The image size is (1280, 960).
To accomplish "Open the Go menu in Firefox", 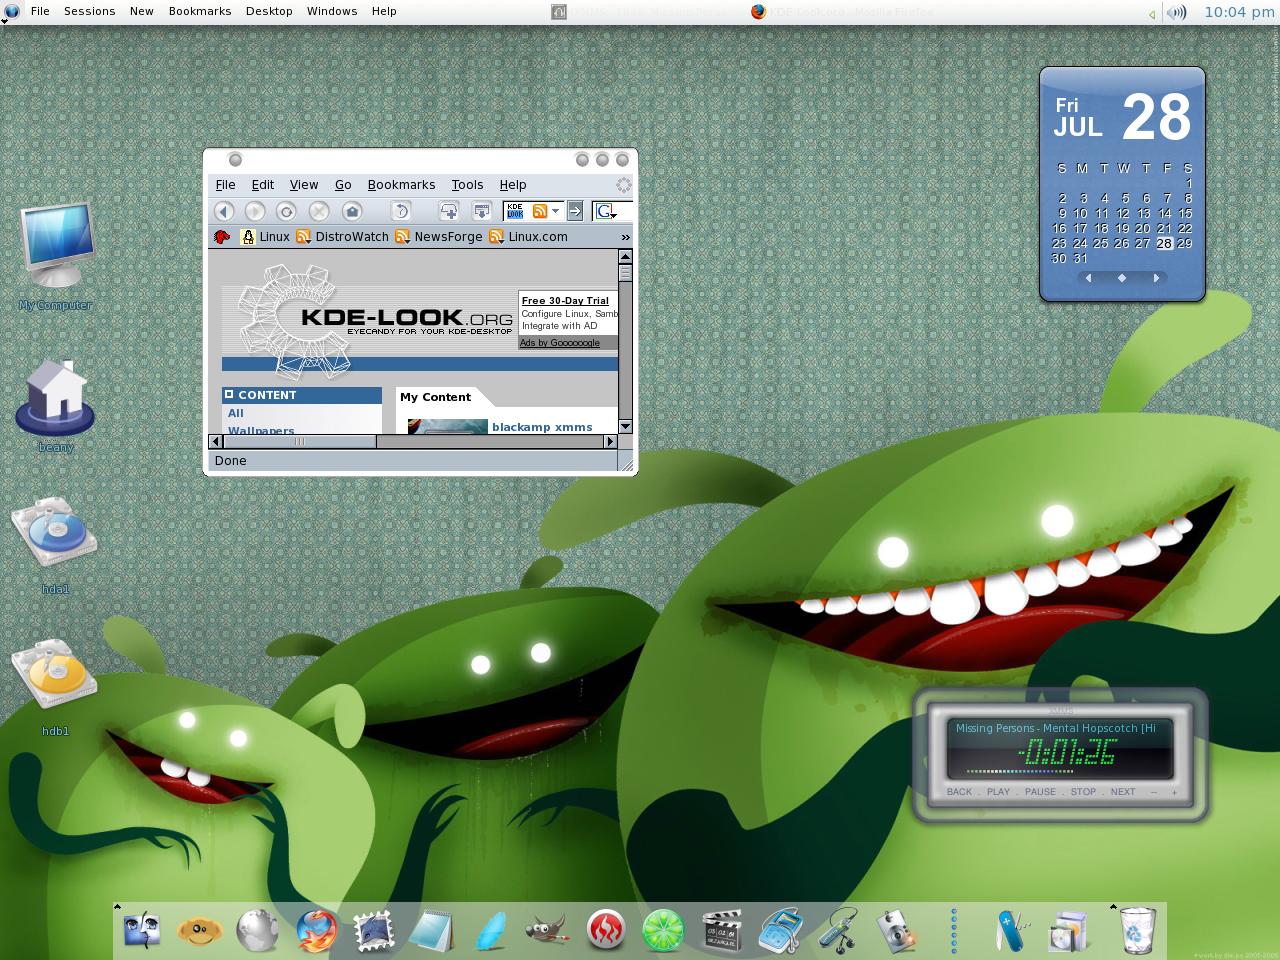I will click(x=343, y=185).
